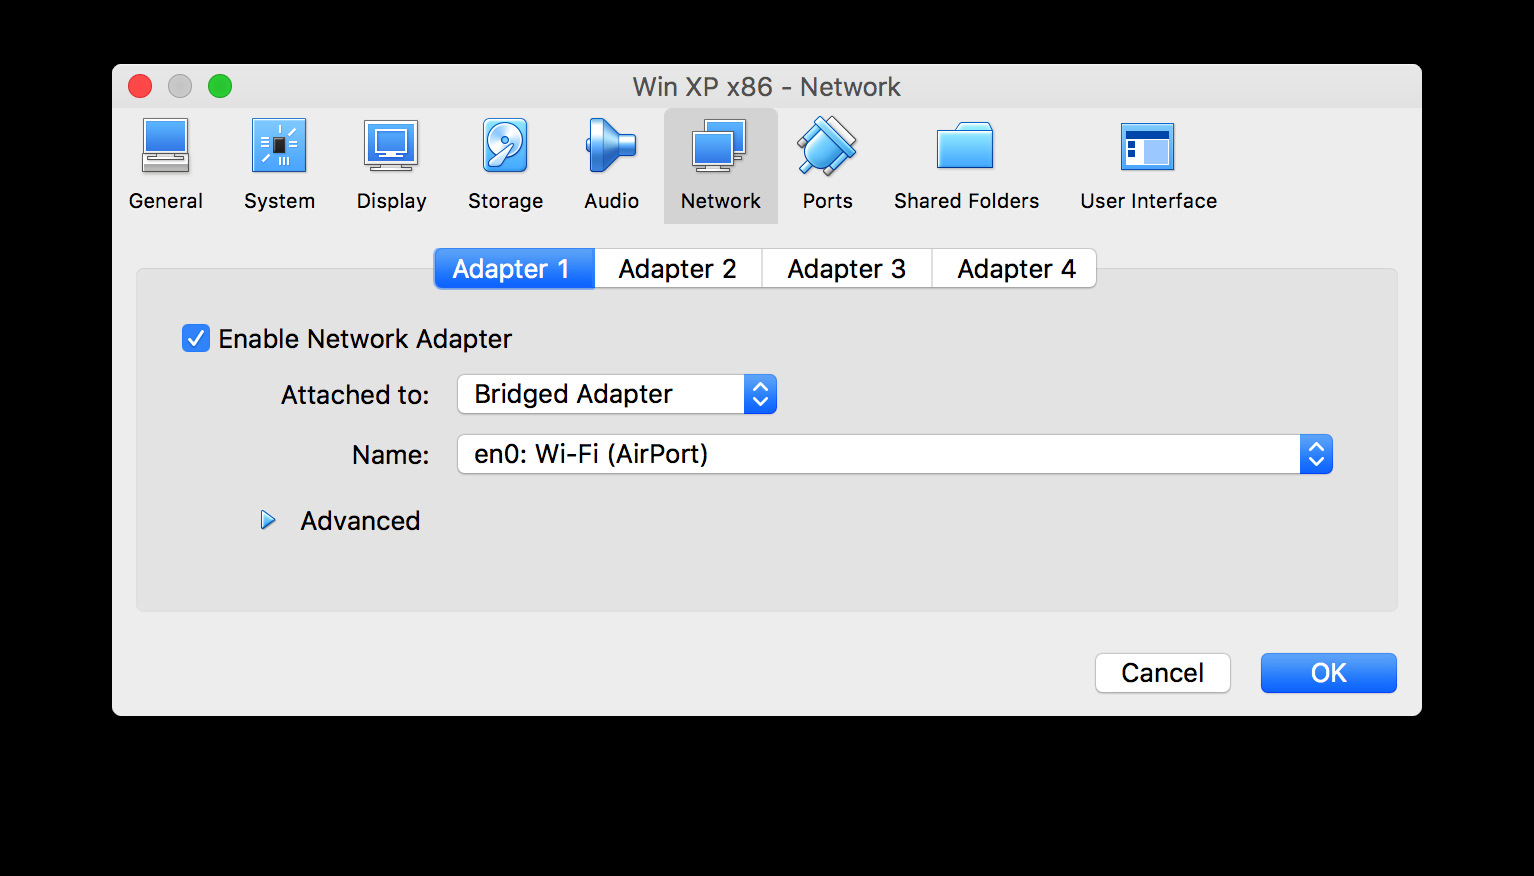
Task: Open the General settings icon
Action: pos(165,146)
